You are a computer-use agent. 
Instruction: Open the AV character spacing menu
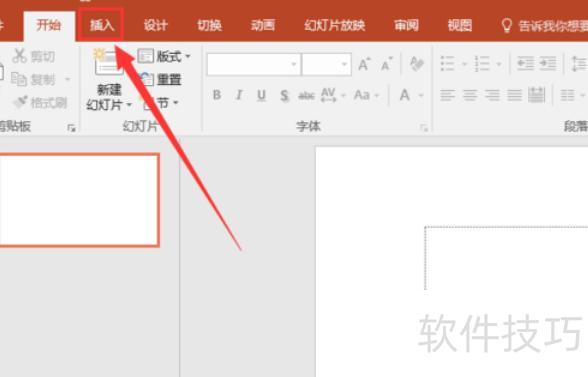pyautogui.click(x=332, y=95)
